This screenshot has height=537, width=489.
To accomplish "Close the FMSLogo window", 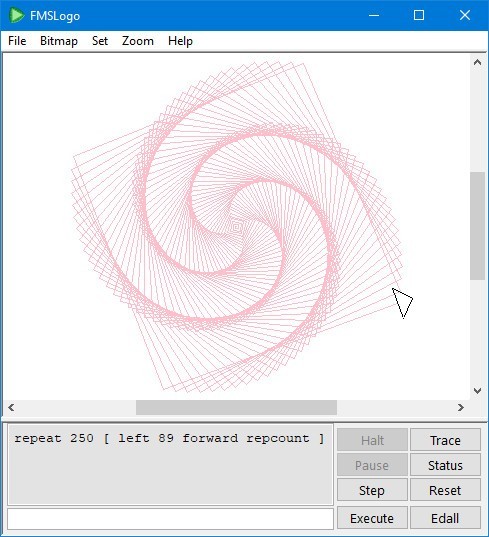I will (x=465, y=15).
